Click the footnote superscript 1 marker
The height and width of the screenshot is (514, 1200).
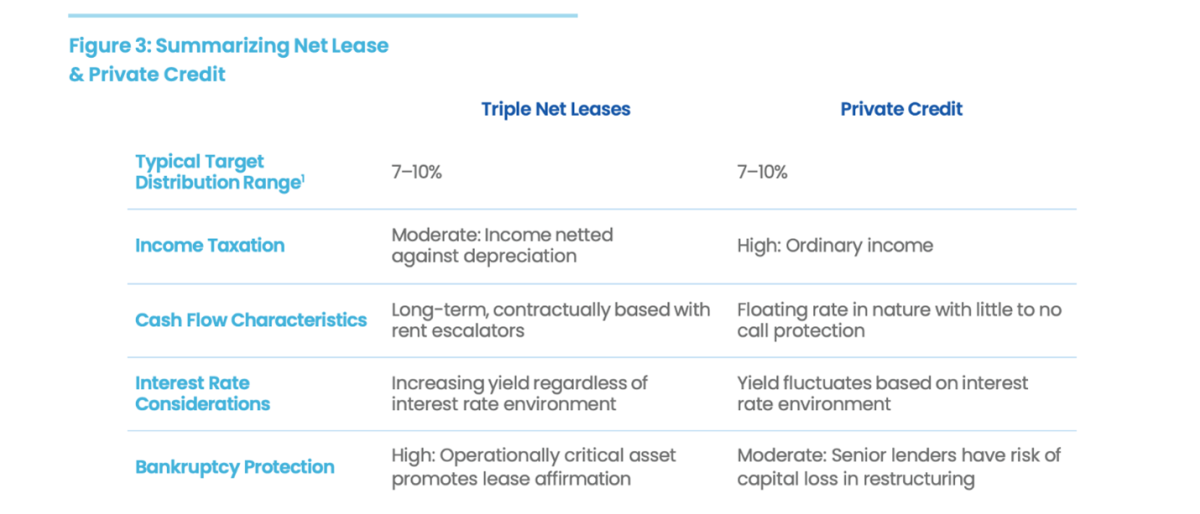point(302,178)
